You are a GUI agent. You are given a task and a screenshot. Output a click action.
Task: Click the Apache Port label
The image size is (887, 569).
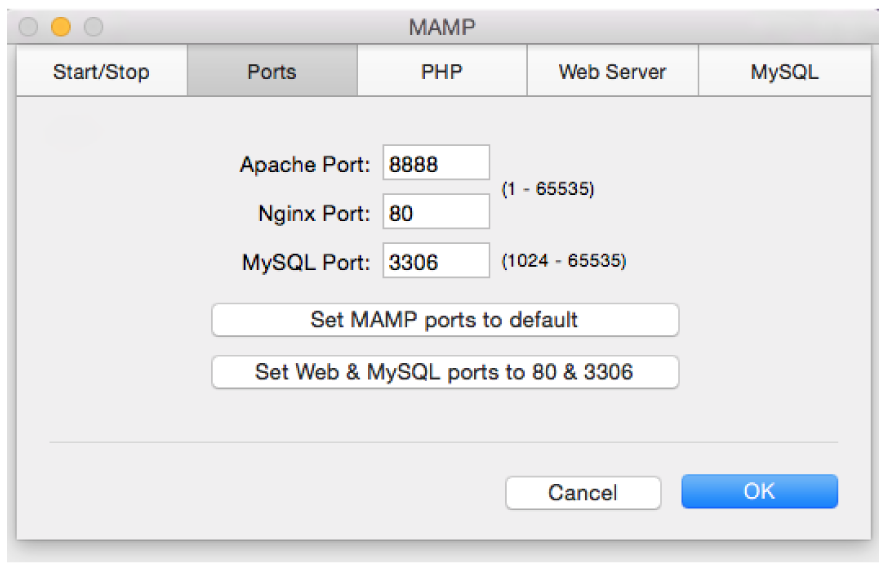click(x=305, y=165)
